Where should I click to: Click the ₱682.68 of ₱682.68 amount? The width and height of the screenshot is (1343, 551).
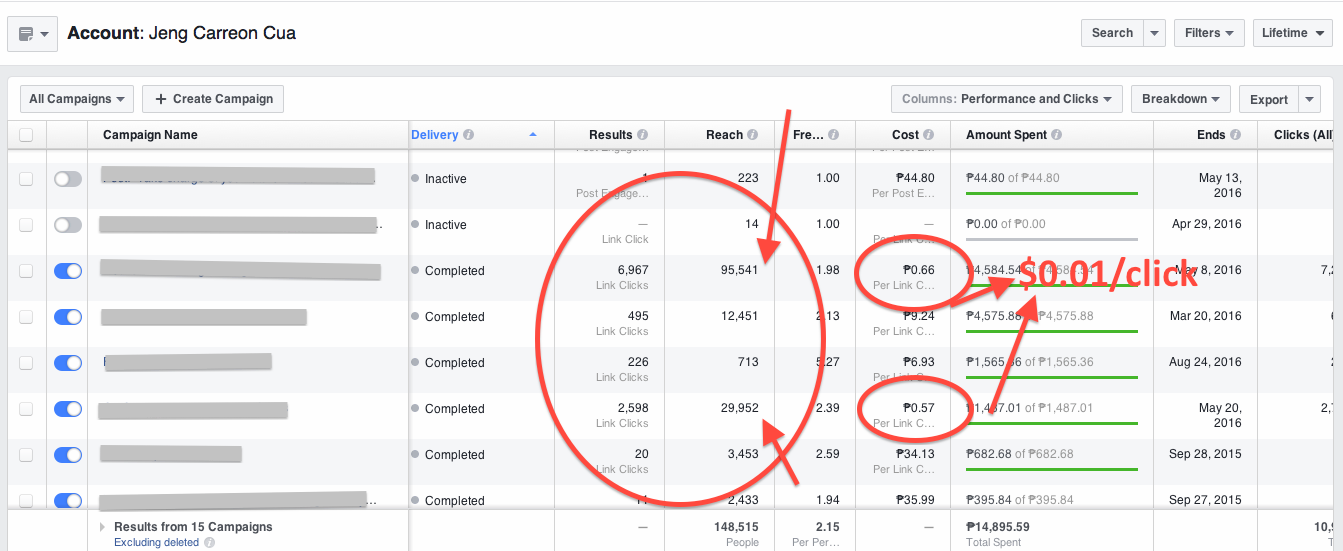coord(1020,455)
